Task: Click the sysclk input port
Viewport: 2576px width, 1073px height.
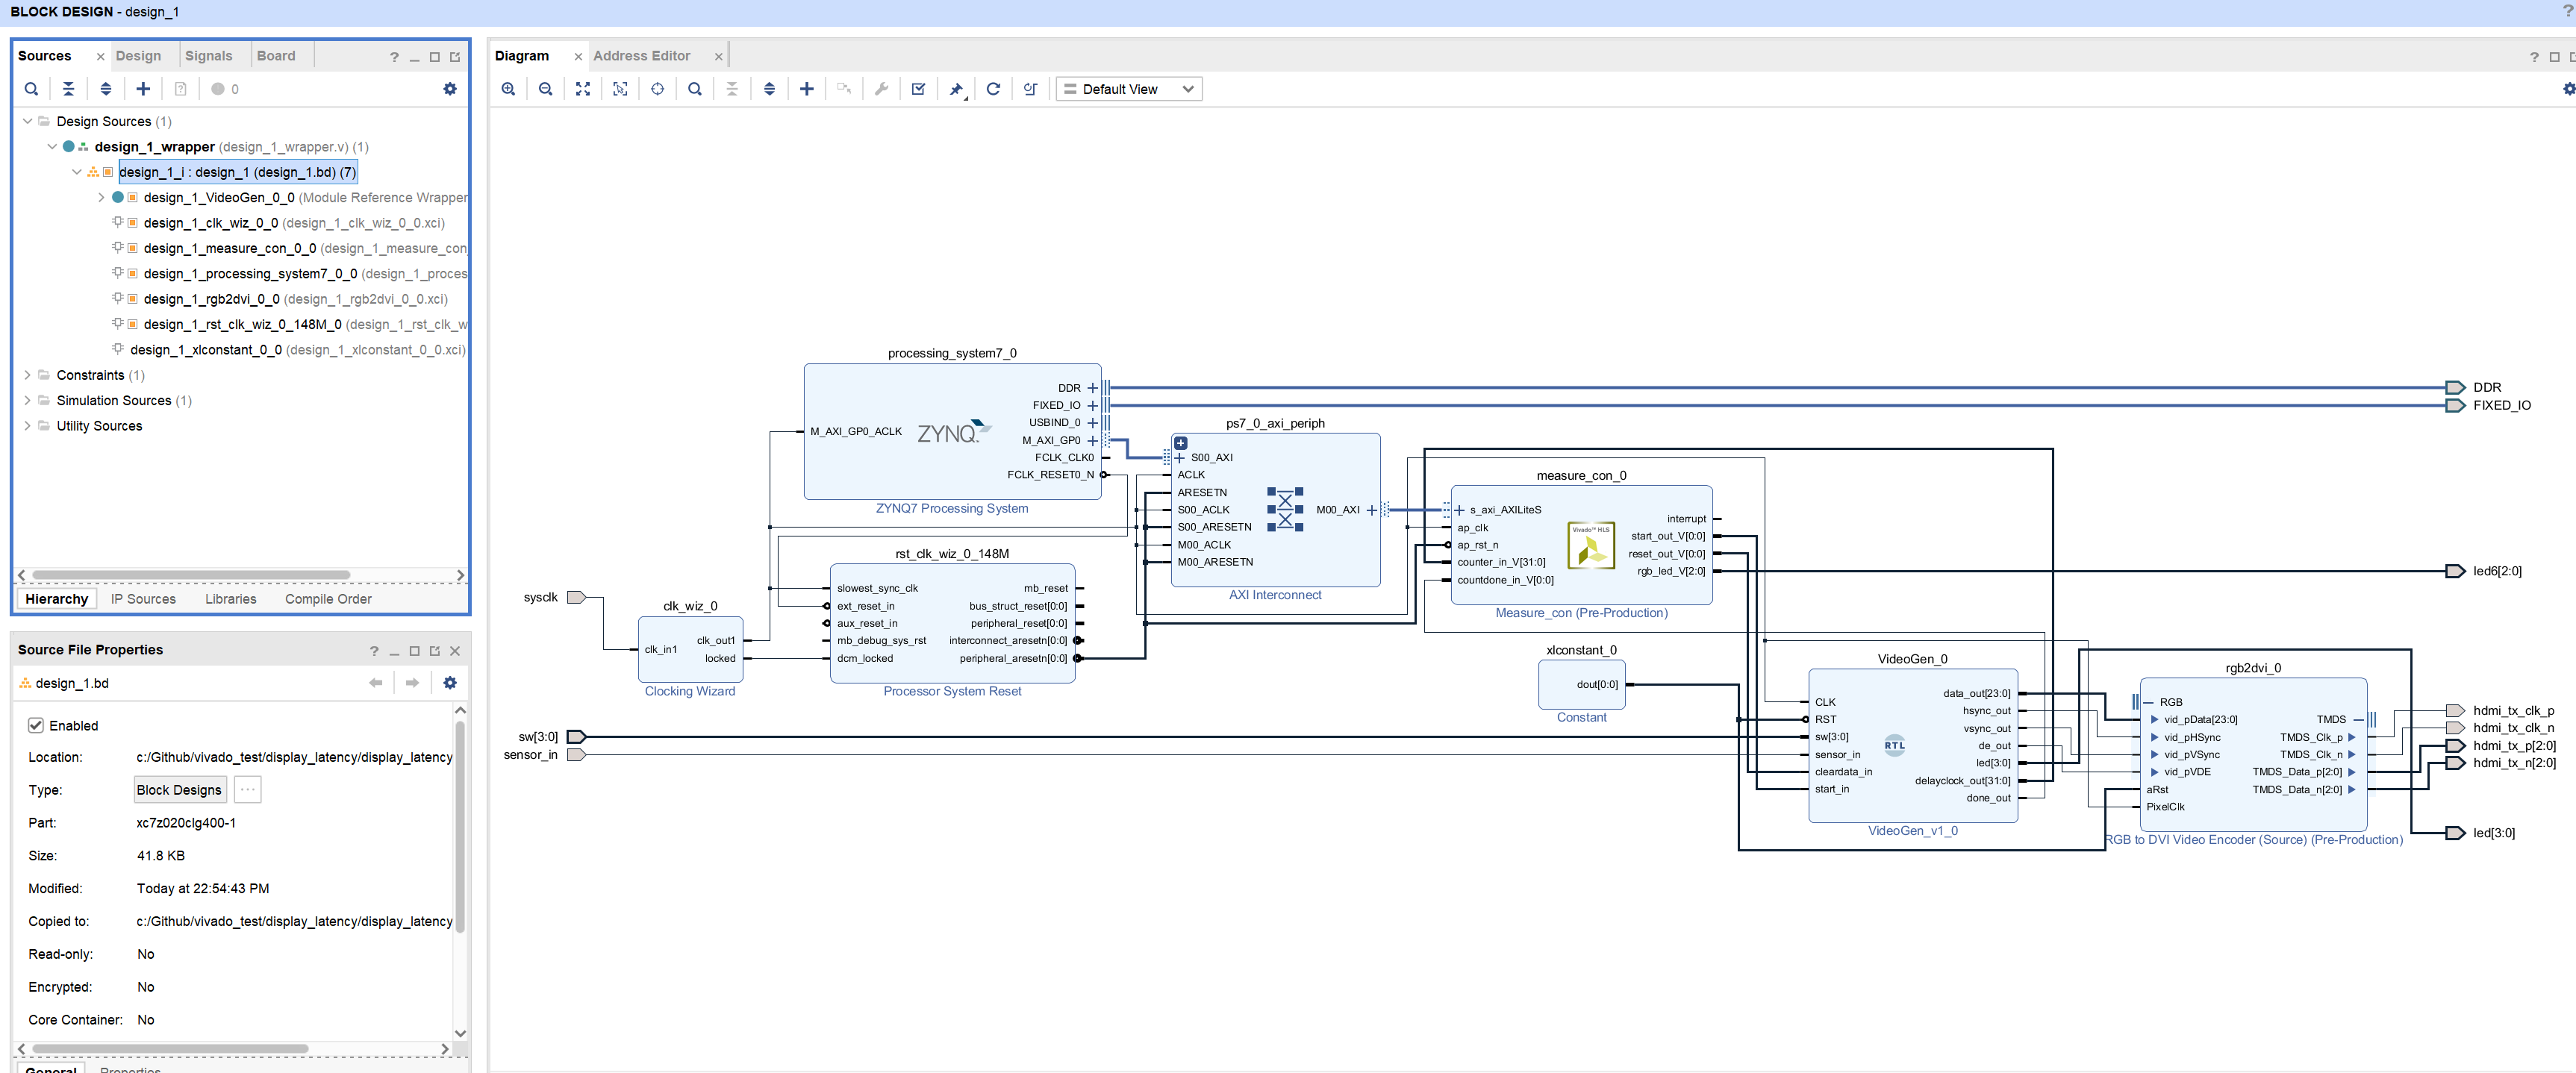Action: pos(576,597)
